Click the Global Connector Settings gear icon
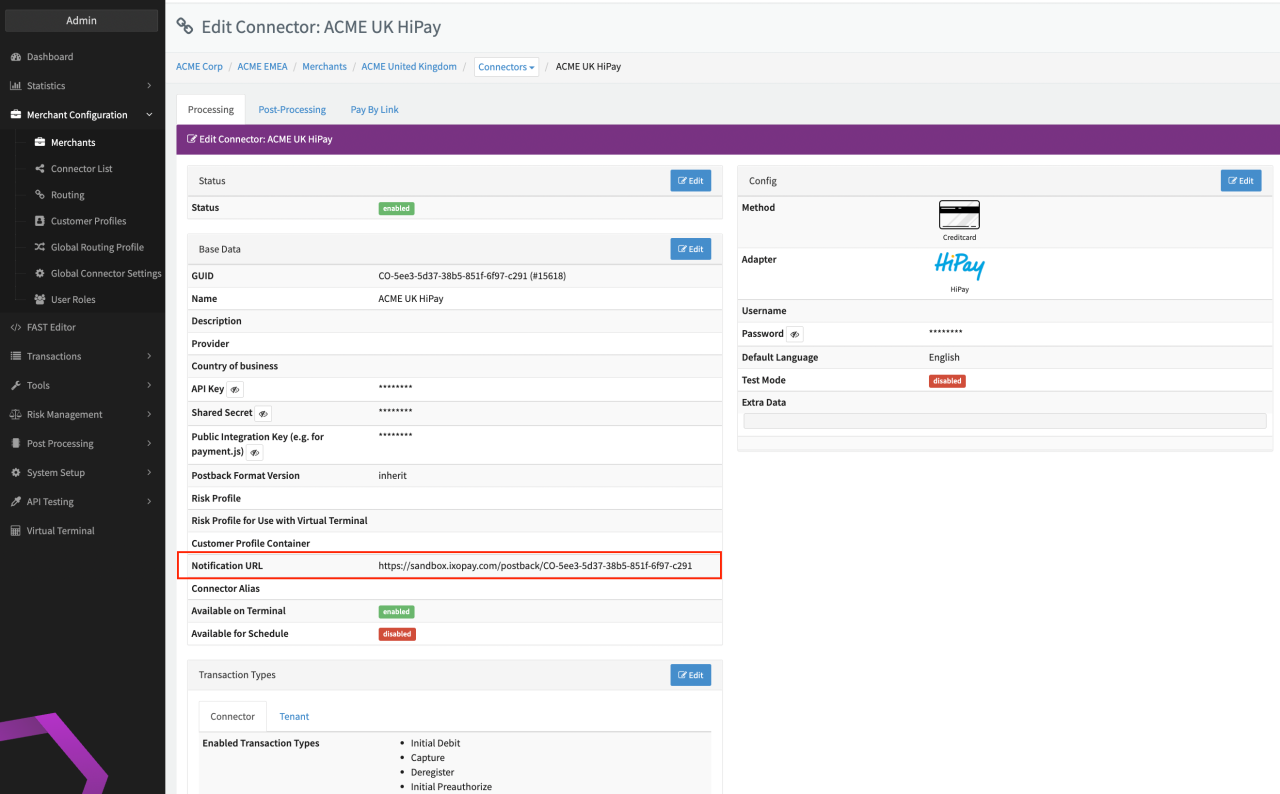This screenshot has height=794, width=1280. point(40,273)
